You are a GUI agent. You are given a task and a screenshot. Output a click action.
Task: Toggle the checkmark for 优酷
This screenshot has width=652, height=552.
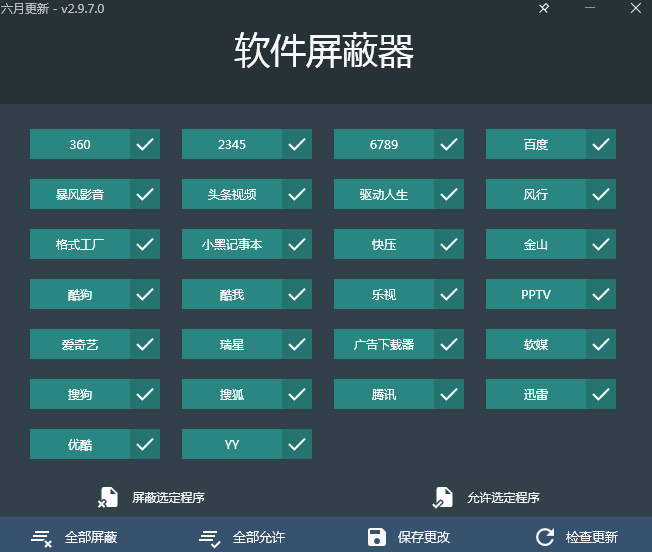tap(145, 444)
